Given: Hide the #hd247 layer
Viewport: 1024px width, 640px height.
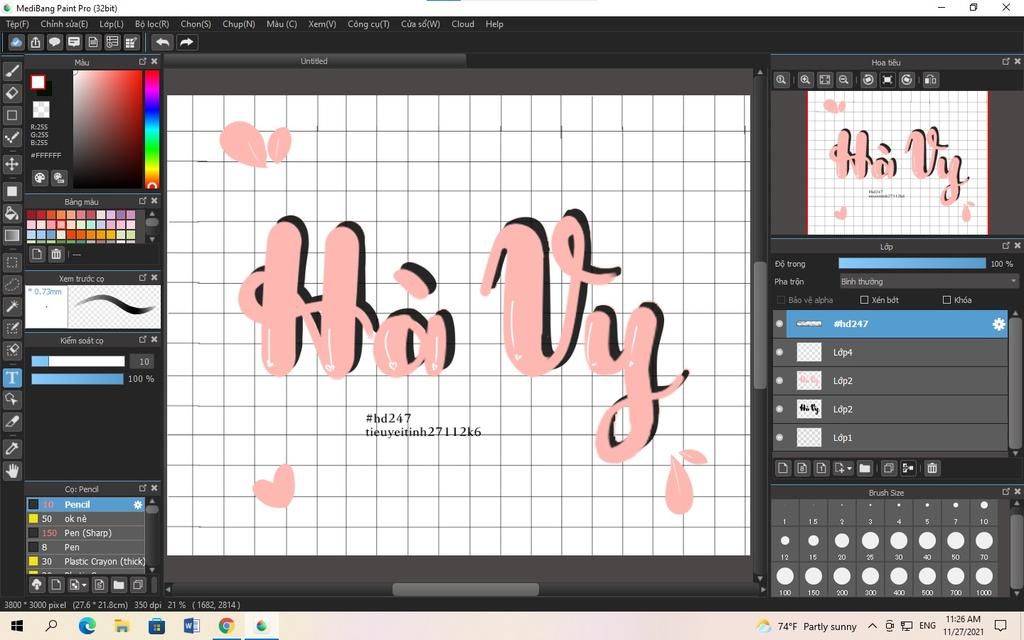Looking at the screenshot, I should [x=779, y=324].
